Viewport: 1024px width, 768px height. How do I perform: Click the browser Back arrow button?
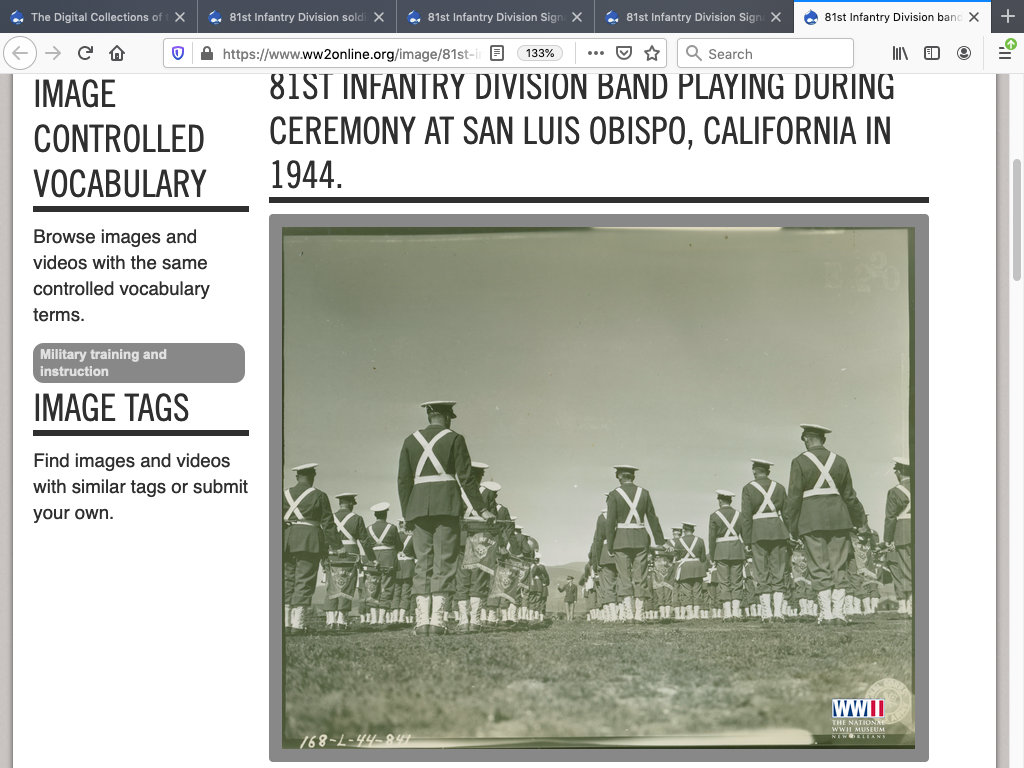[22, 53]
